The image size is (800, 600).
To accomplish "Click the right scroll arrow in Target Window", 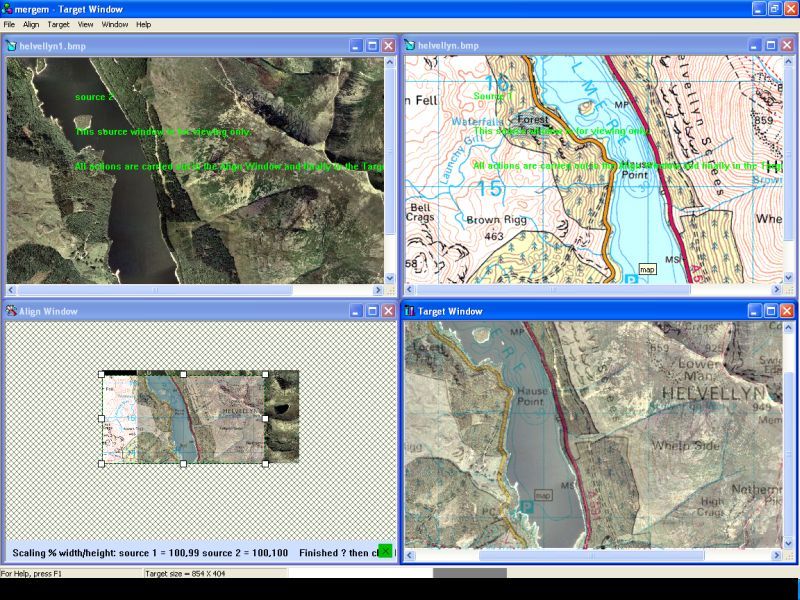I will (x=777, y=555).
